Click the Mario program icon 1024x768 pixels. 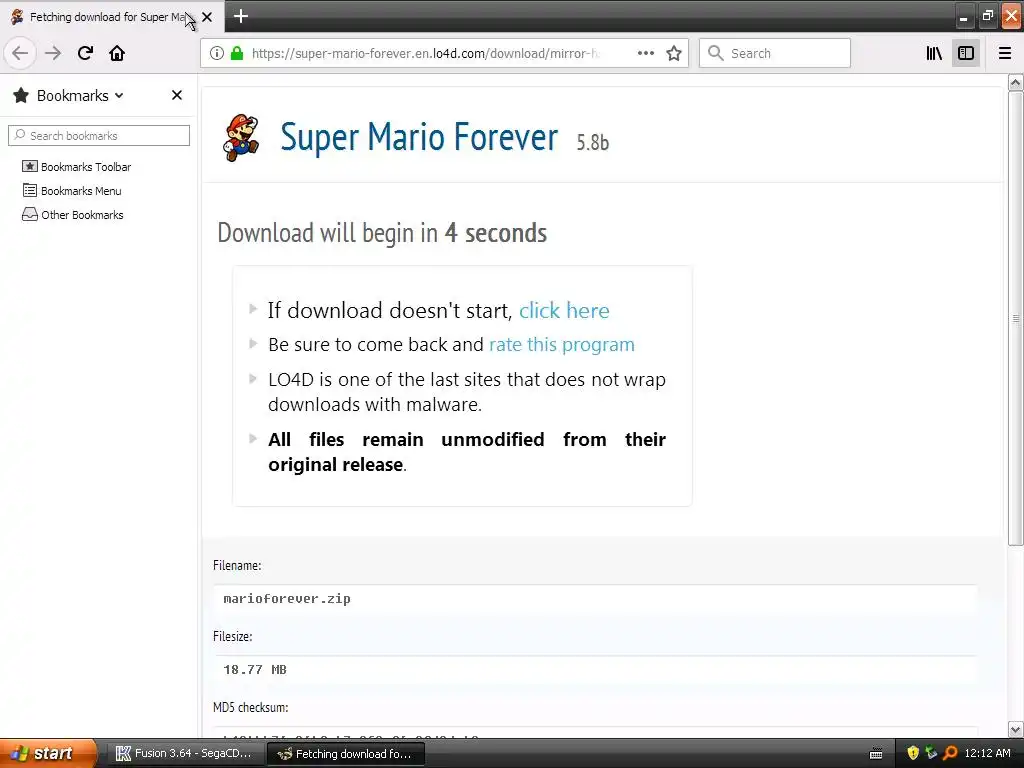(x=241, y=138)
